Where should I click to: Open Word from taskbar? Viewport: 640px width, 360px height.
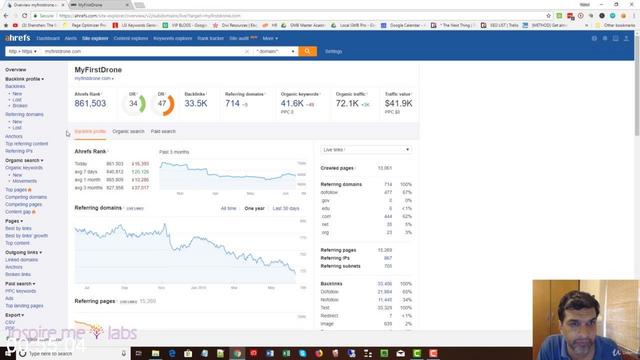270,353
